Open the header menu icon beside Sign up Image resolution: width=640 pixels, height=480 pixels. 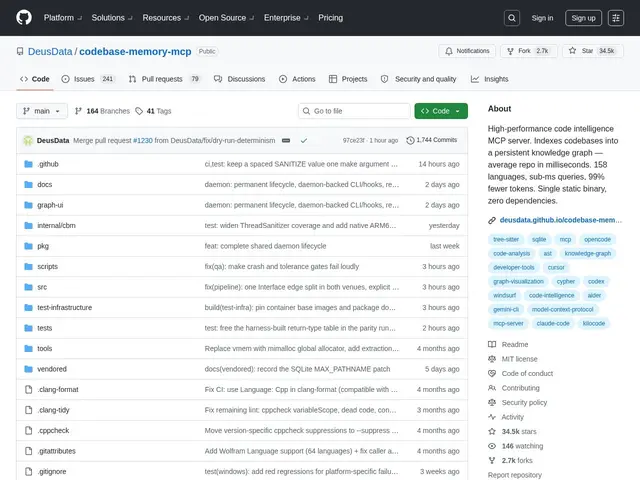coord(616,18)
